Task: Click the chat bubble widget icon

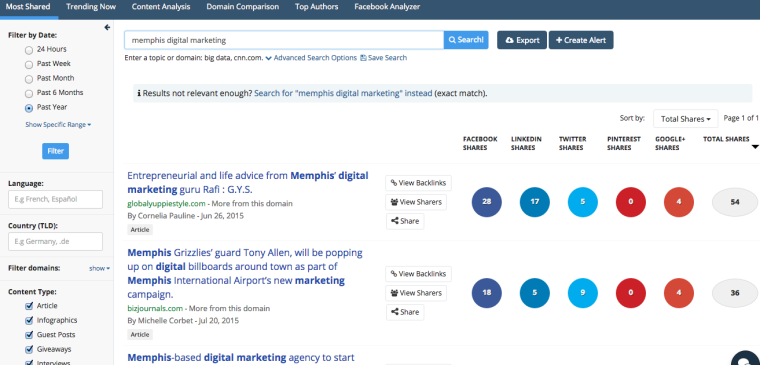Action: coord(745,359)
